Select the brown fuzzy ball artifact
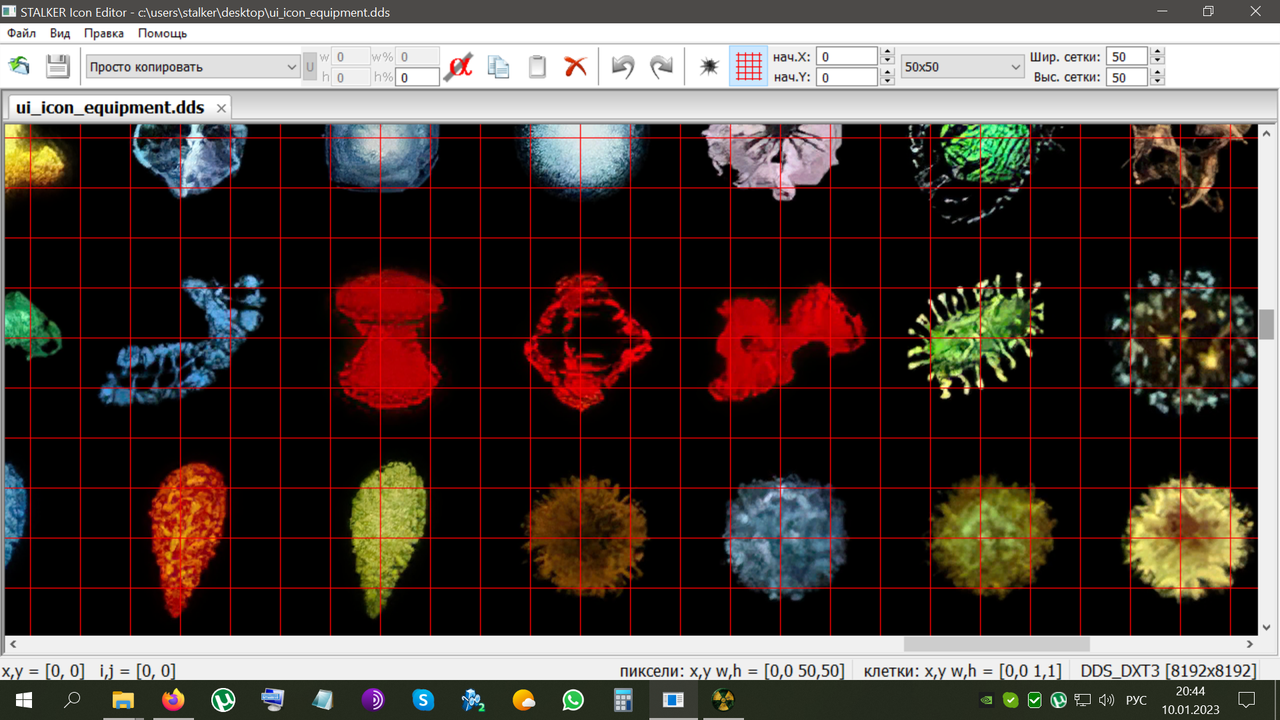This screenshot has width=1280, height=720. point(585,537)
